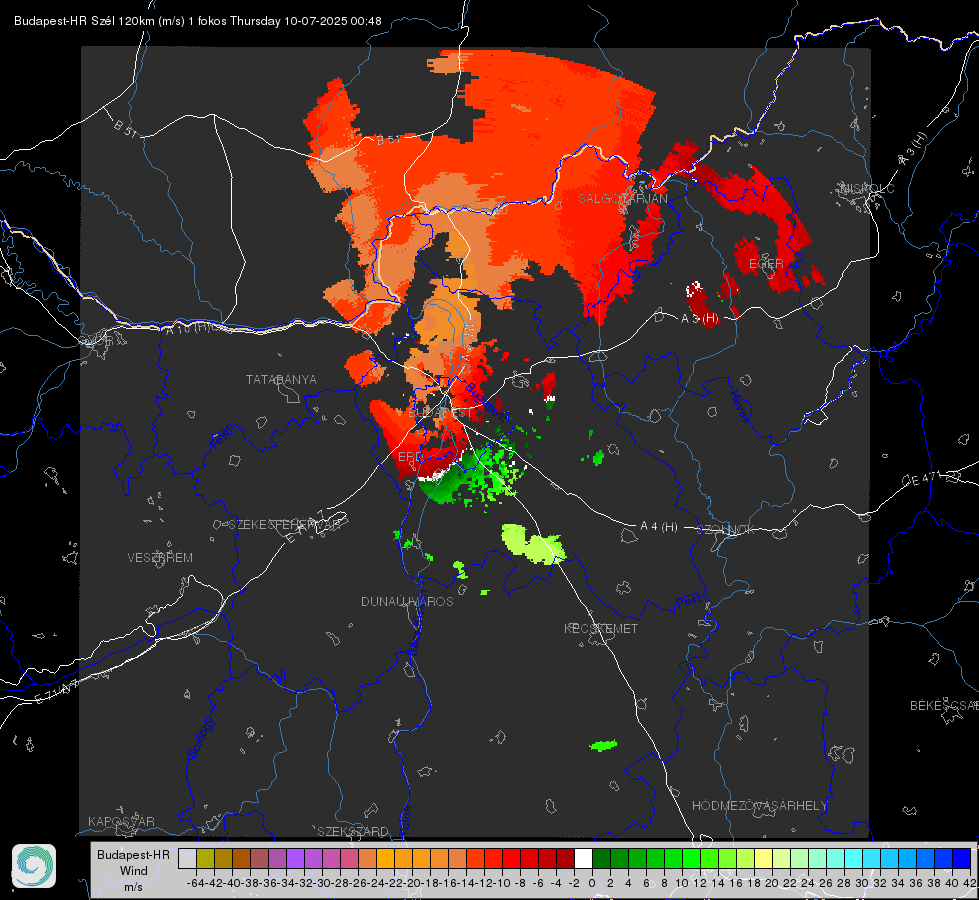Click the deep blue swatch between 40 and 42
The height and width of the screenshot is (900, 979).
tap(962, 858)
